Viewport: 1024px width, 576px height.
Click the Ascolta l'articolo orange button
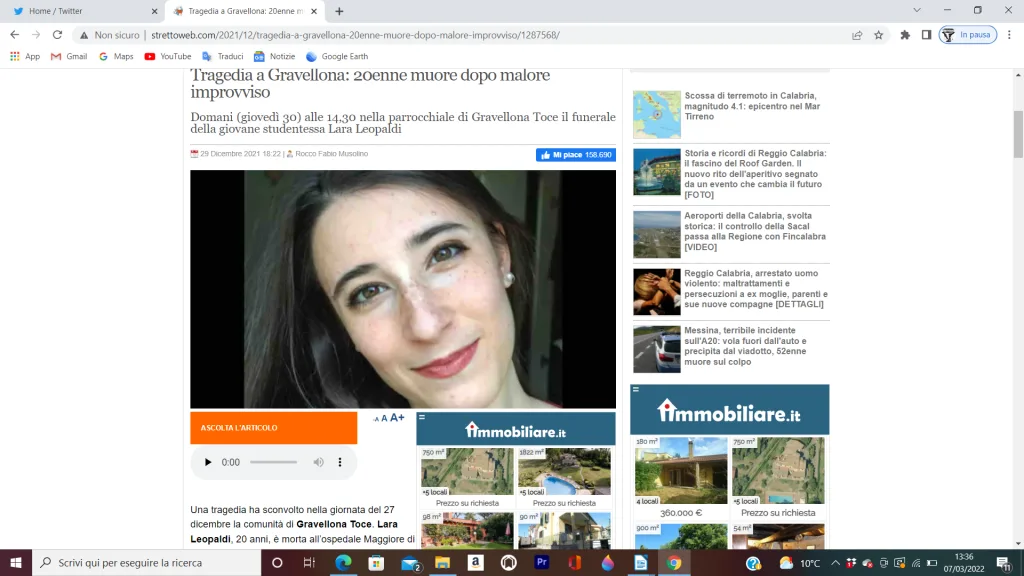point(274,428)
